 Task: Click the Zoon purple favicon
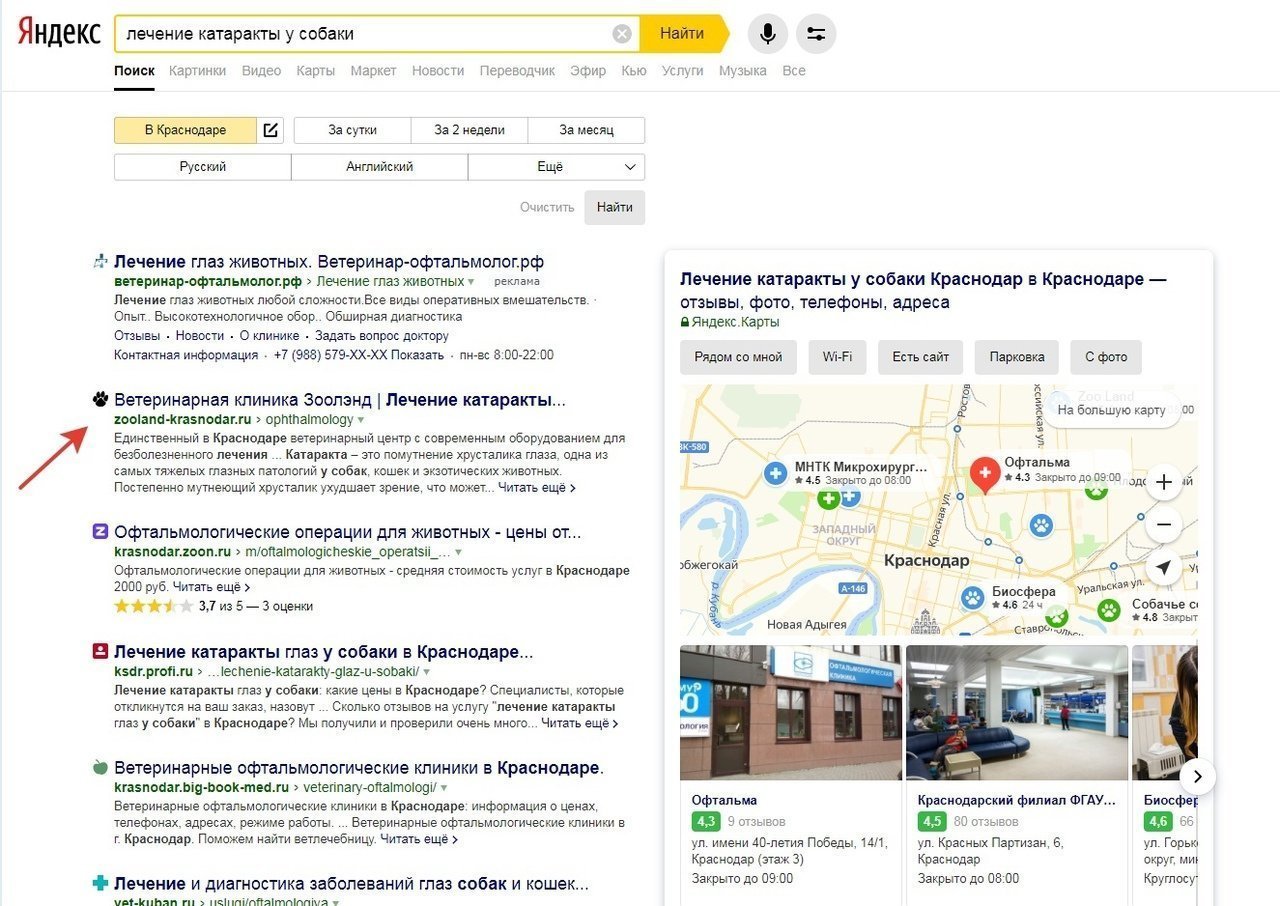pyautogui.click(x=100, y=532)
